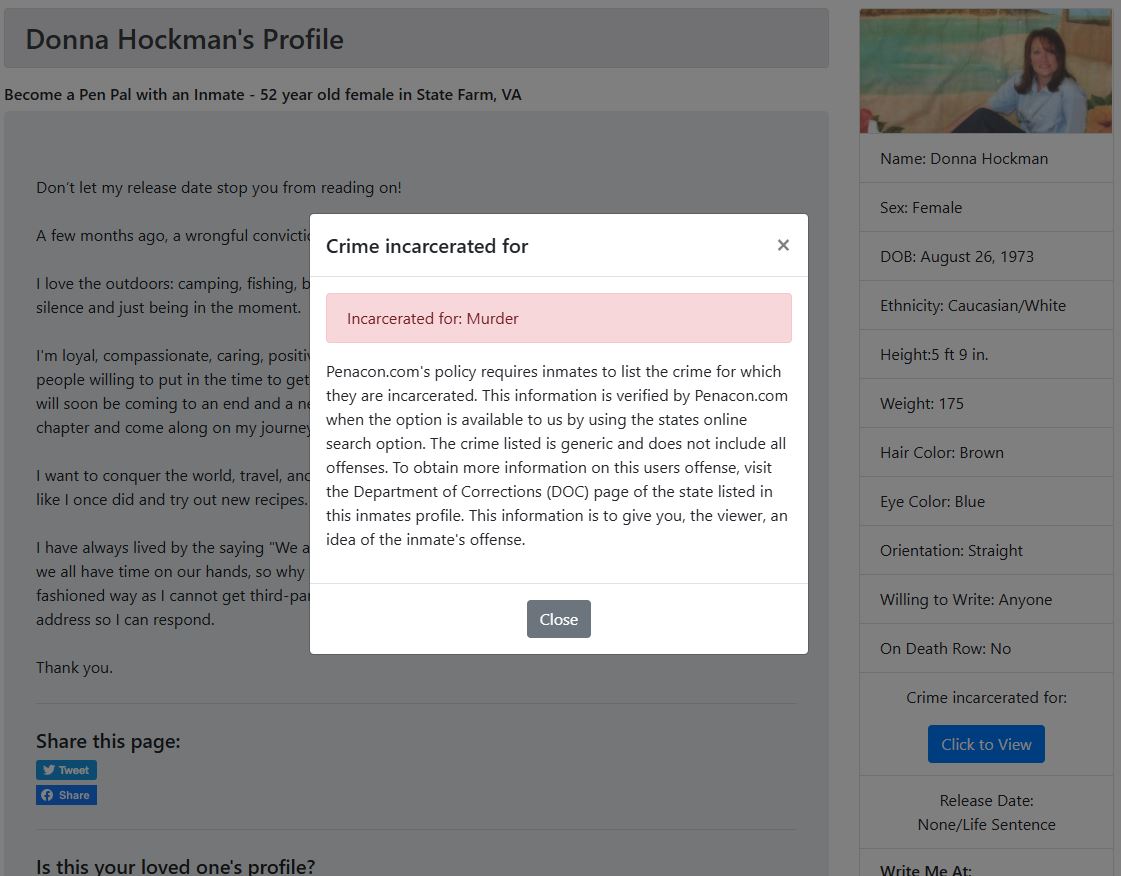Select the pink 'Incarcerated for: Murder' alert
The height and width of the screenshot is (876, 1121).
point(558,318)
